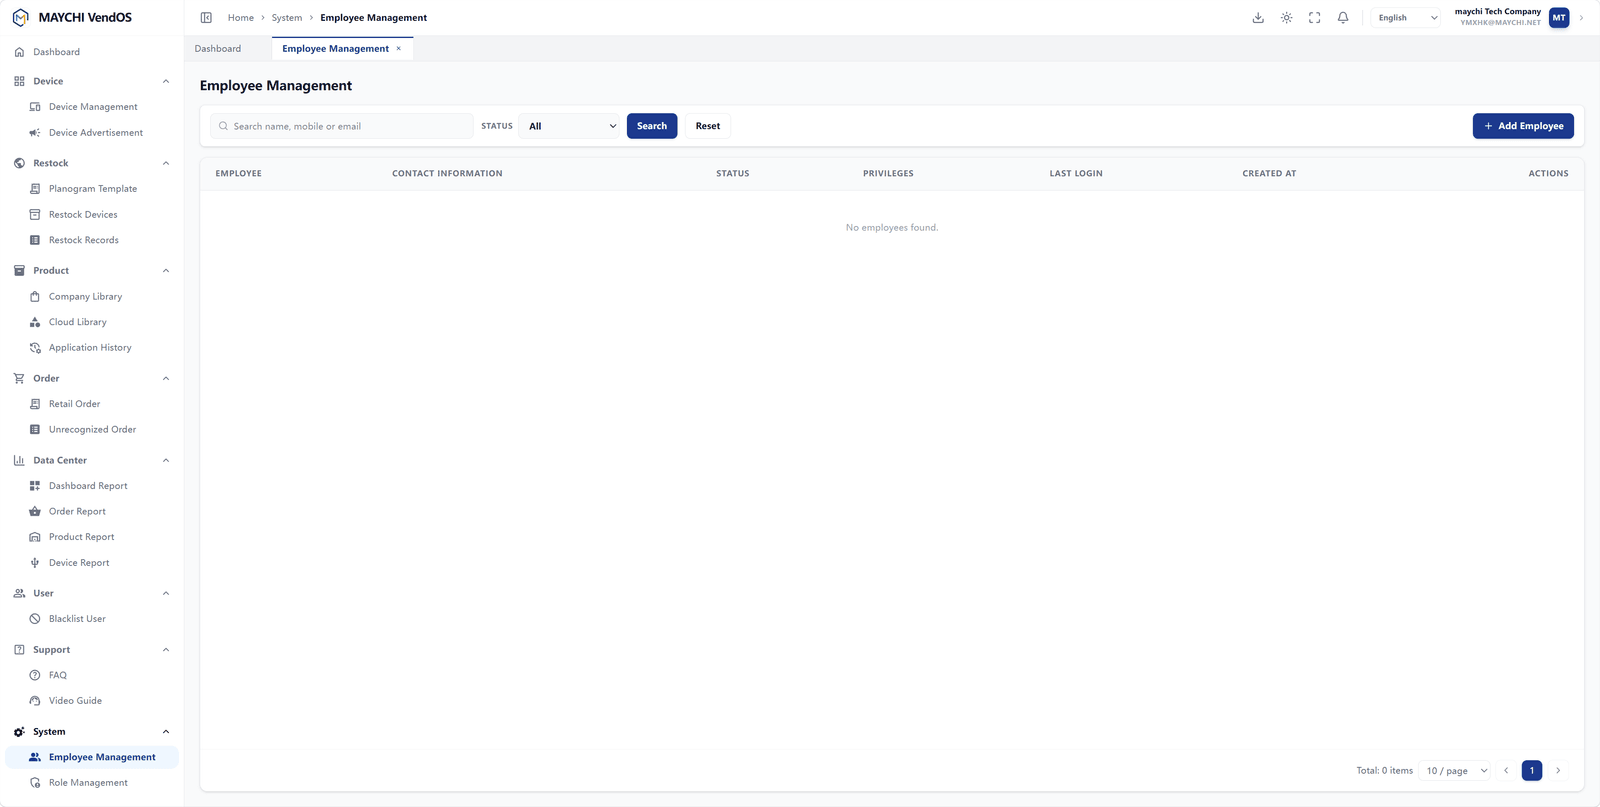Click the Reset button

[x=708, y=126]
